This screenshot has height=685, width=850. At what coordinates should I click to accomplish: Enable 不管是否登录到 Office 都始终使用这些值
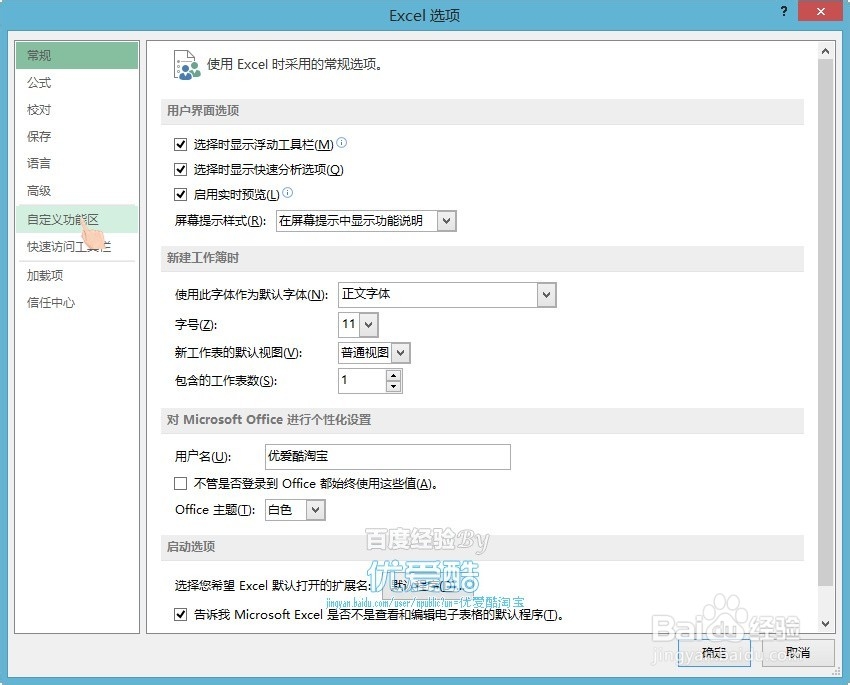[181, 483]
